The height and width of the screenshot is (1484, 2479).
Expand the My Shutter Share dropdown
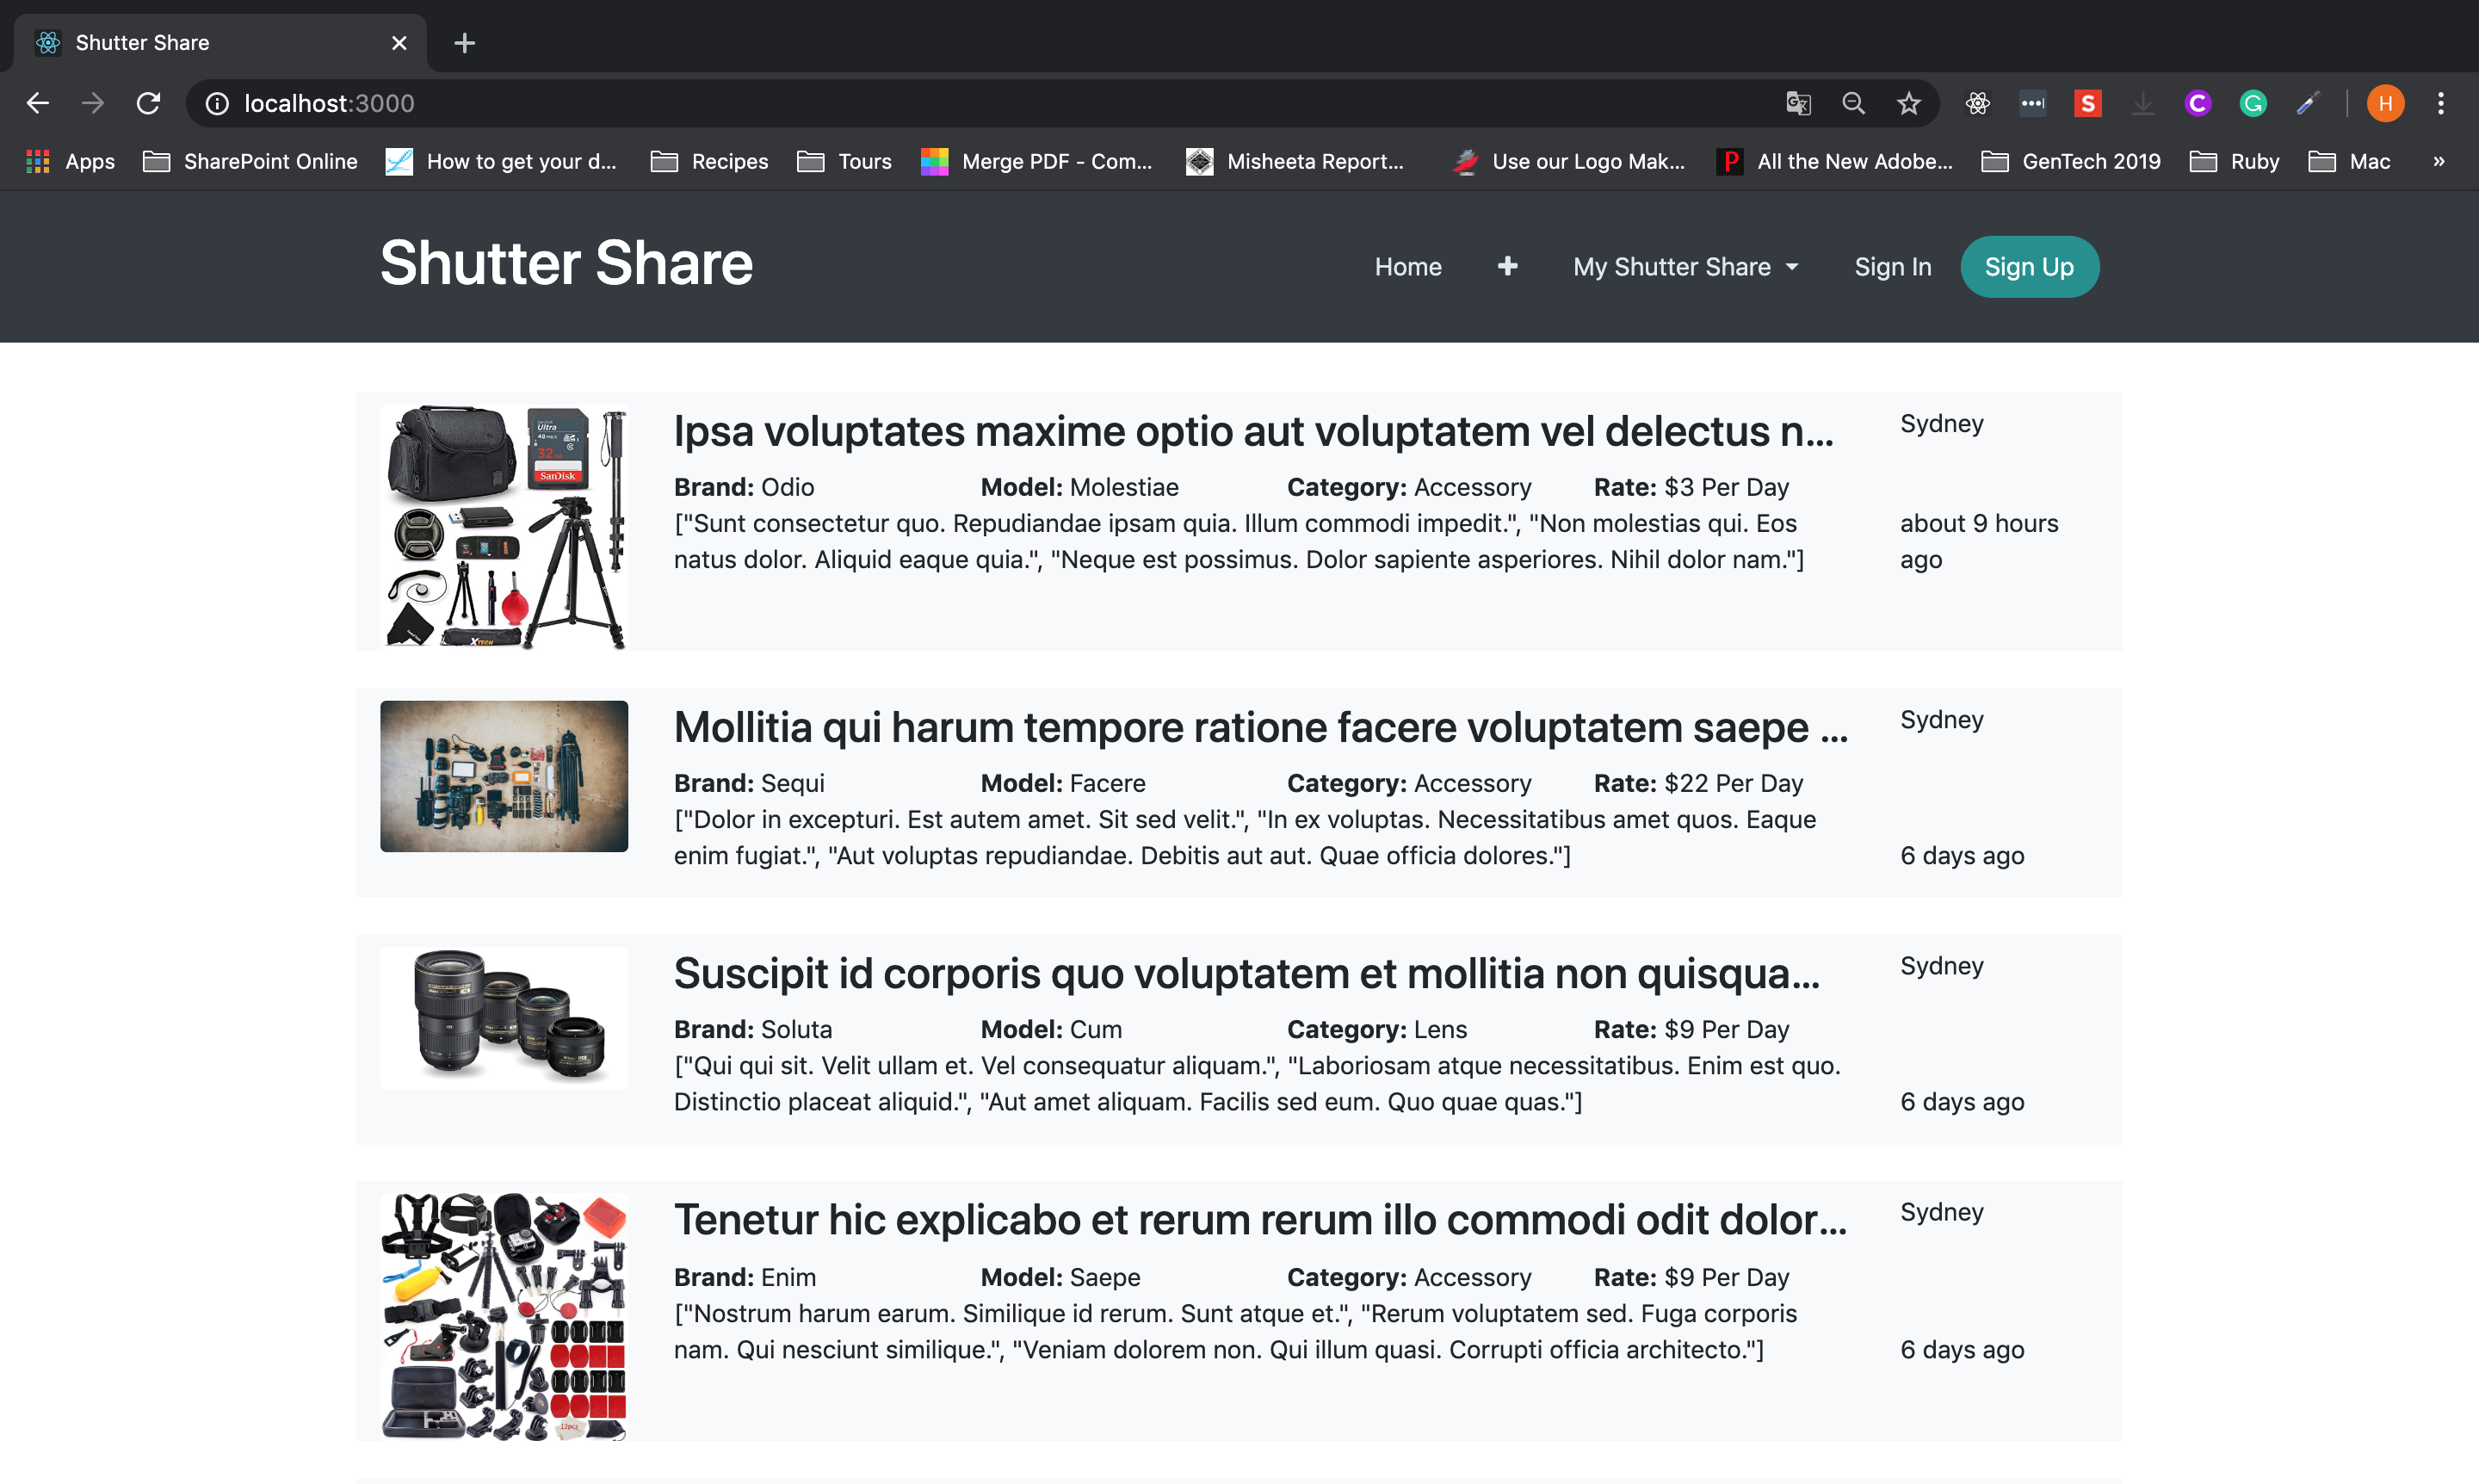click(1685, 267)
